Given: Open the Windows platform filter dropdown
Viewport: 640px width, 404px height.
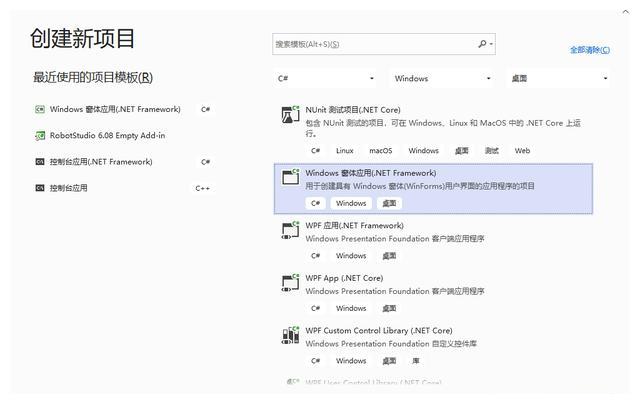Looking at the screenshot, I should (442, 78).
